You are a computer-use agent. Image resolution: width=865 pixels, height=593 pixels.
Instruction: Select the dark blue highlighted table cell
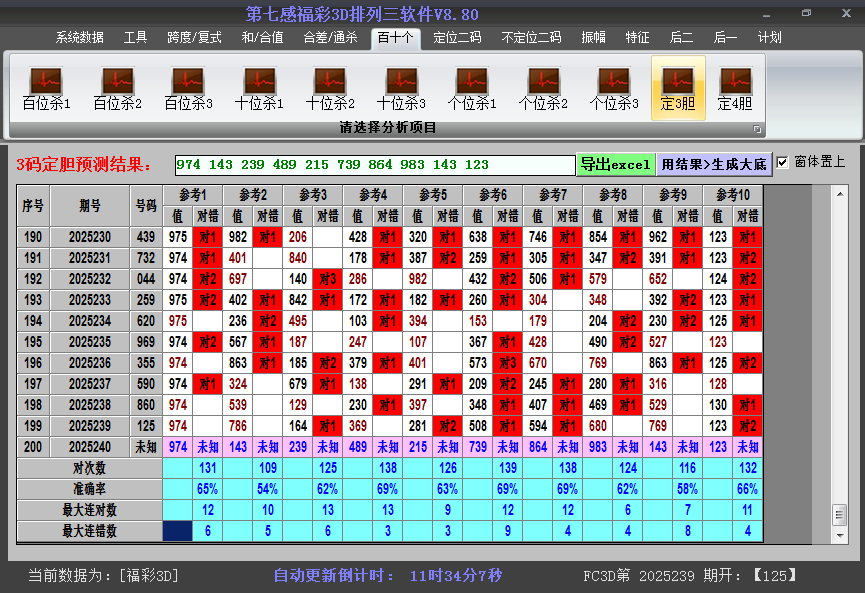coord(178,532)
